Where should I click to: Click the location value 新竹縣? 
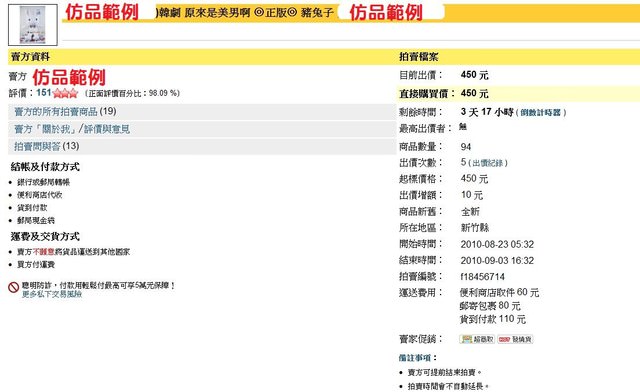click(475, 227)
